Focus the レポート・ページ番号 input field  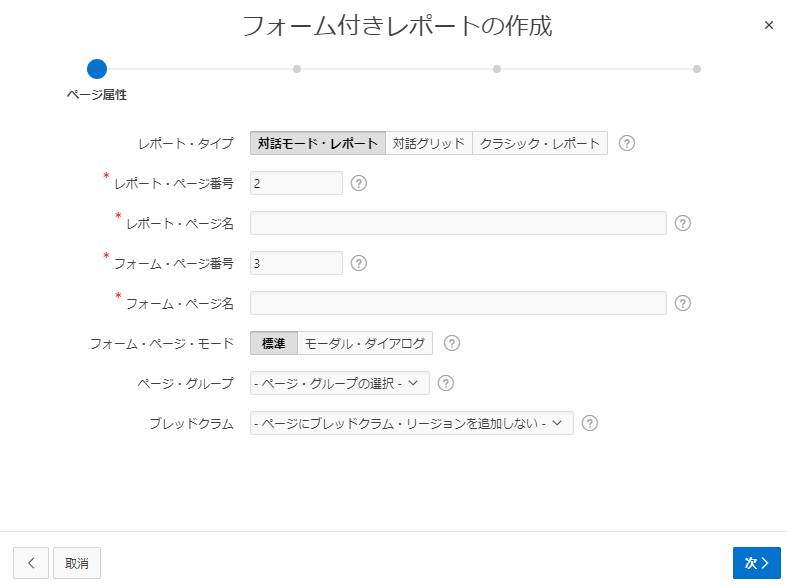coord(296,183)
